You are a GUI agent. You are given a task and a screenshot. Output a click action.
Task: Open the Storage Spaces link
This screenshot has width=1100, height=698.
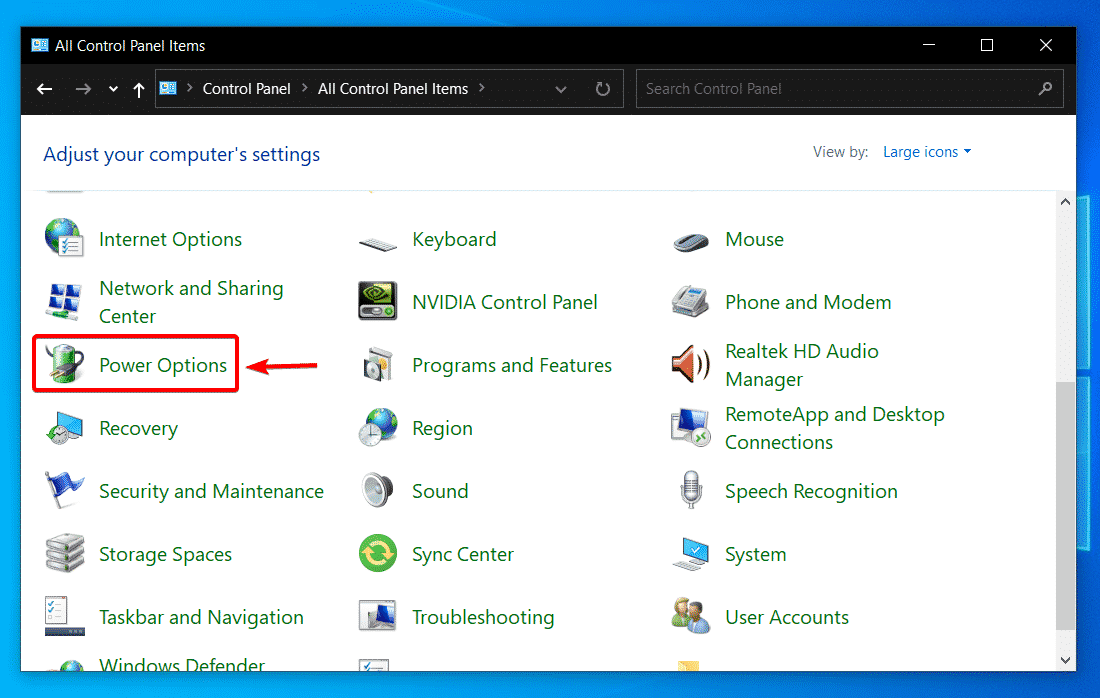165,555
